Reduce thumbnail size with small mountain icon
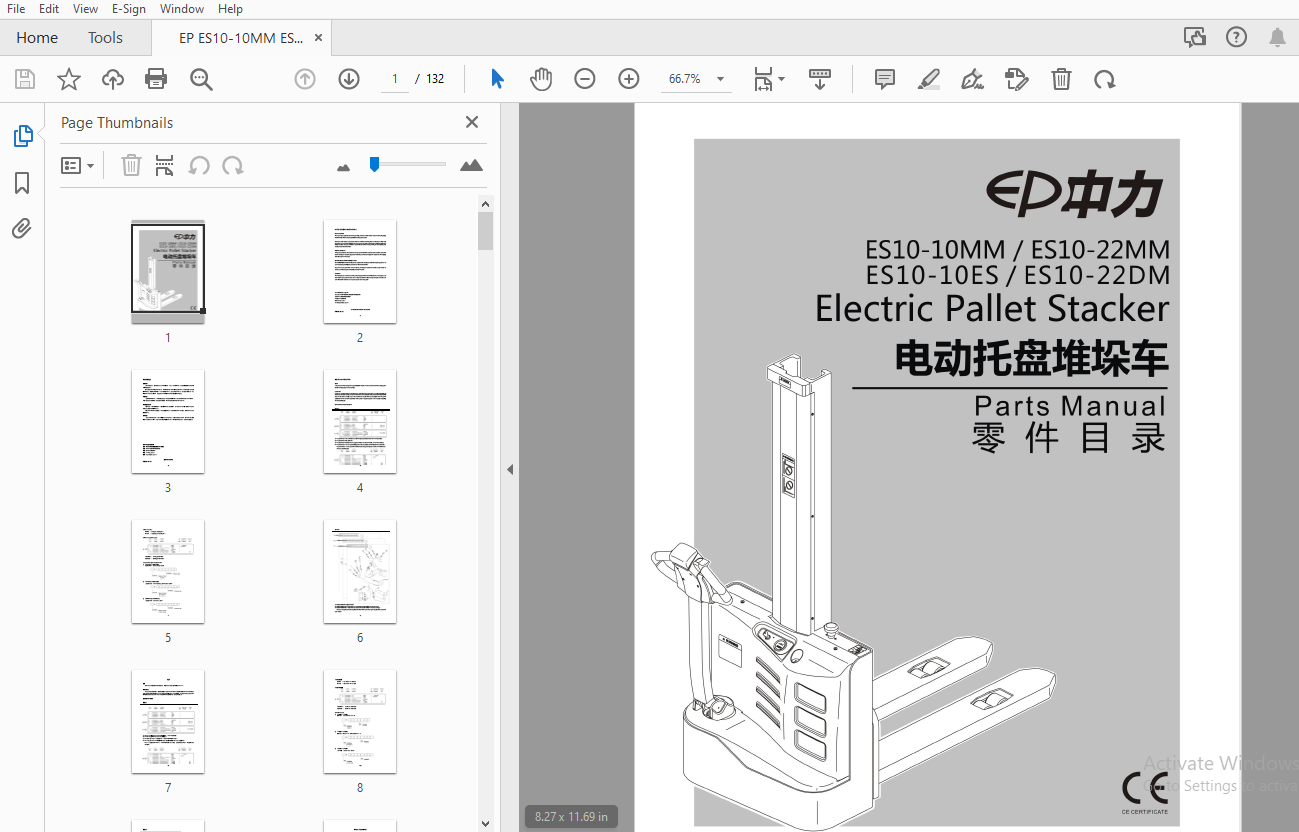The image size is (1299, 832). point(344,167)
